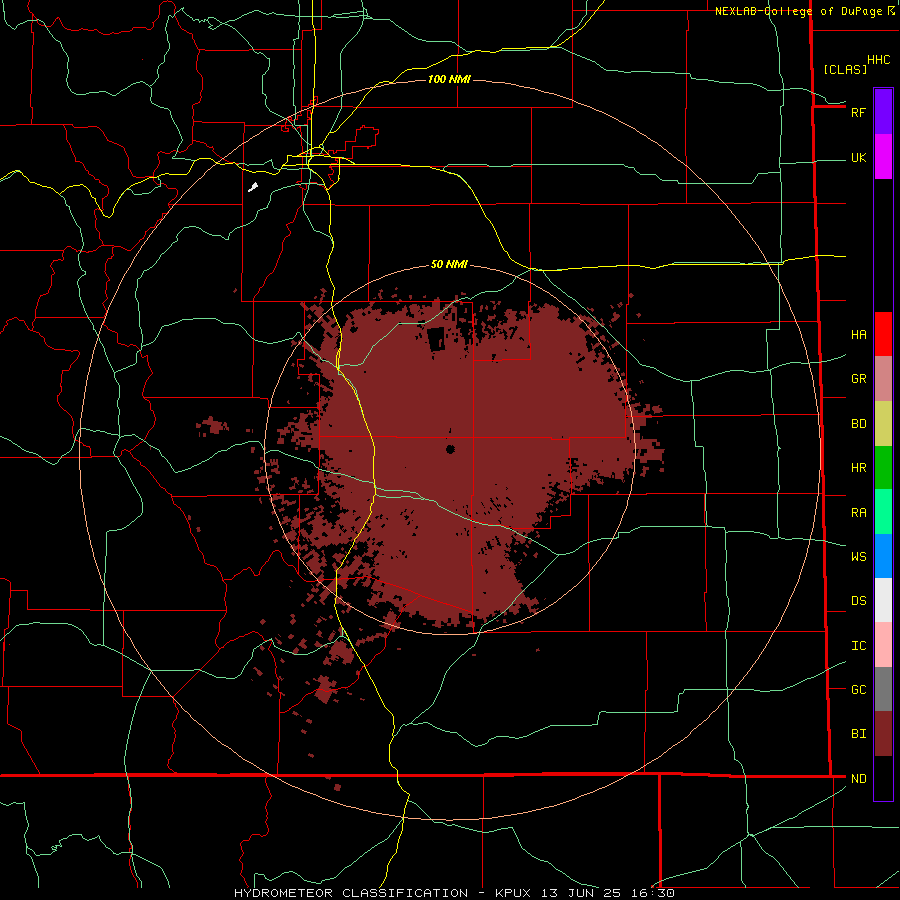Click the RA mint-green legend swatch

(883, 512)
